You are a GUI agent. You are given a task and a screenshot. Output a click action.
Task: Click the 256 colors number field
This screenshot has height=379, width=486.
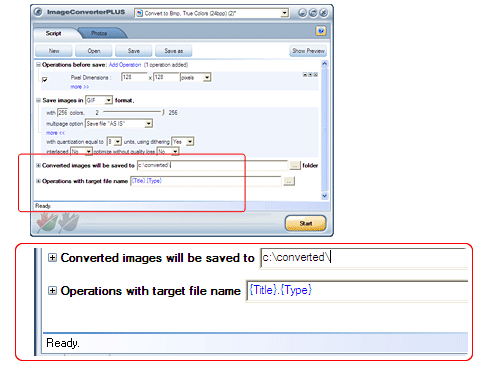[x=63, y=113]
